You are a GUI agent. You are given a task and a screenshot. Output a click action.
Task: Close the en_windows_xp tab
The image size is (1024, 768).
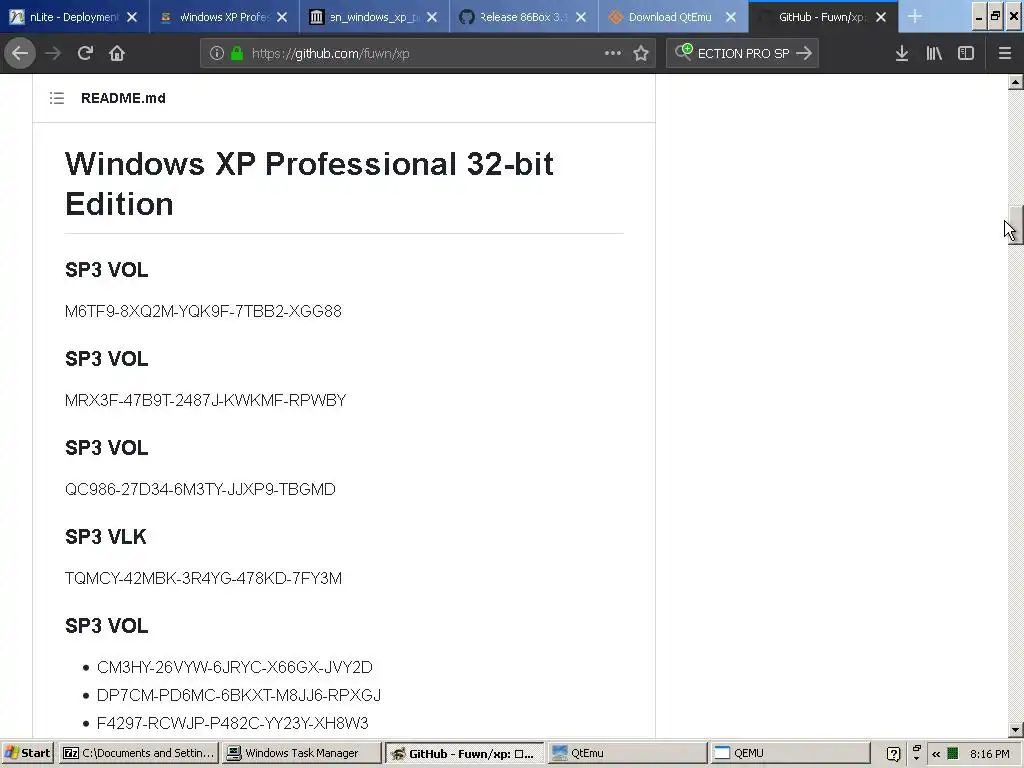click(x=432, y=17)
